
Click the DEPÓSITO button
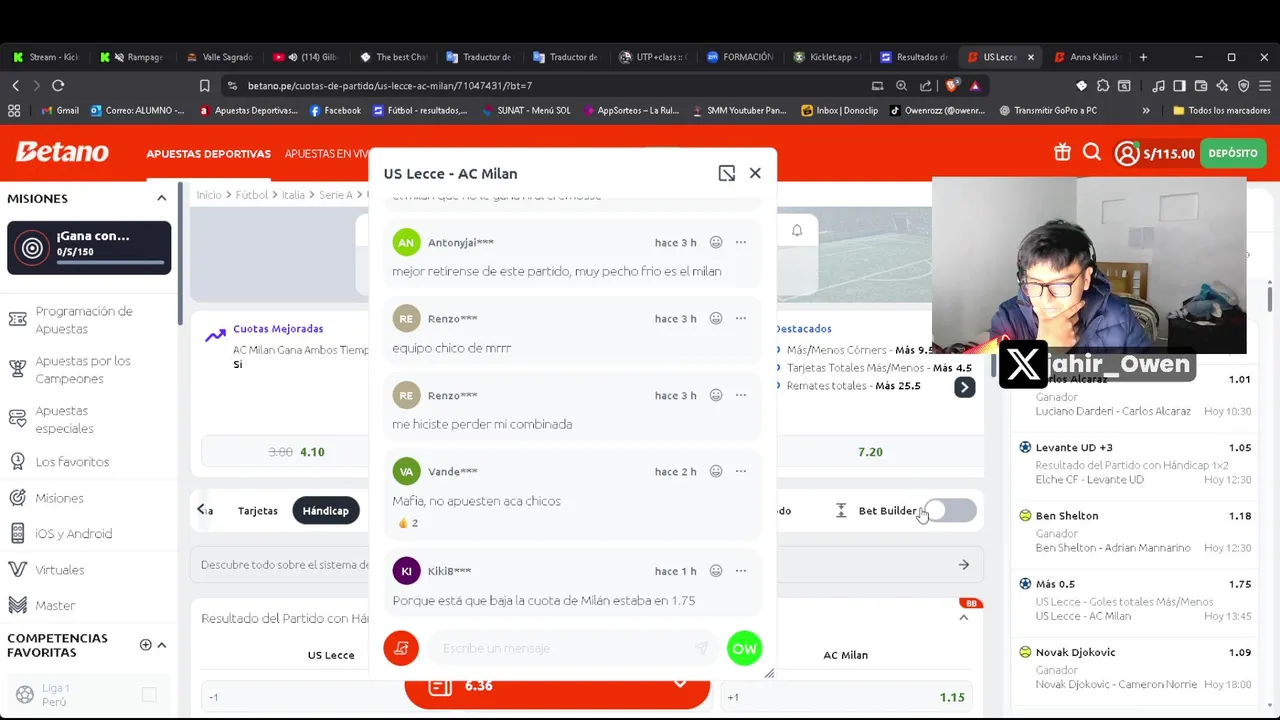[1233, 153]
